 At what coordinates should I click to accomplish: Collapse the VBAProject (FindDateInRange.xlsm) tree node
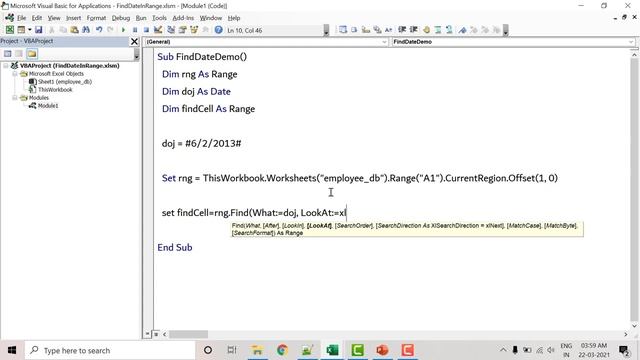pos(6,66)
